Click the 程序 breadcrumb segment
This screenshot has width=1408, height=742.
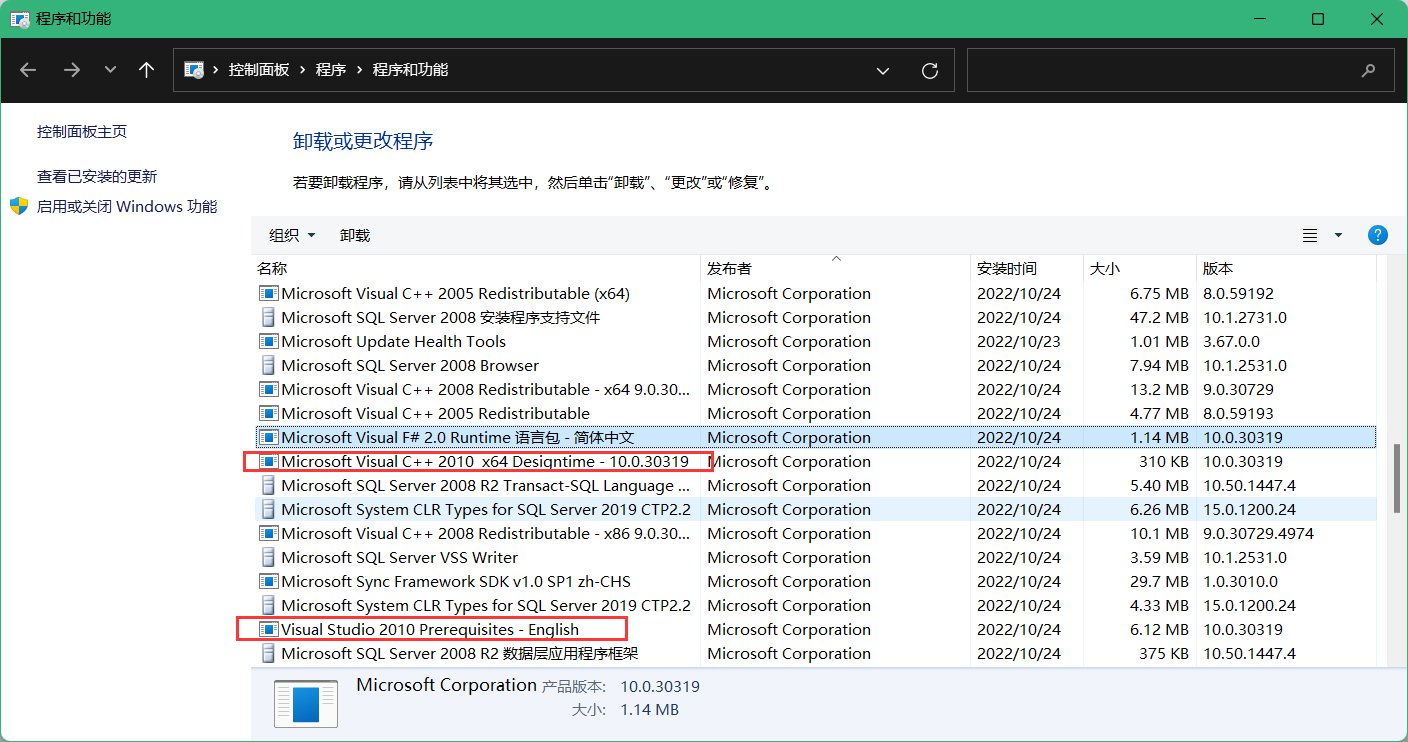331,70
